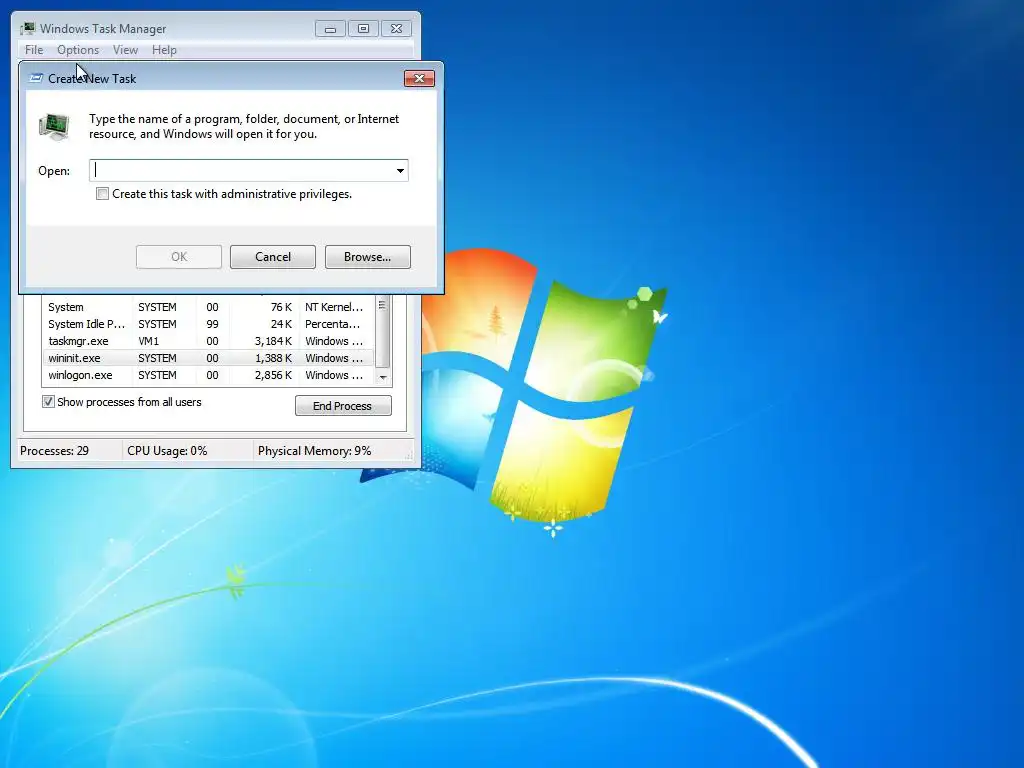The width and height of the screenshot is (1024, 768).
Task: Select the System Idle P... process row
Action: click(208, 324)
